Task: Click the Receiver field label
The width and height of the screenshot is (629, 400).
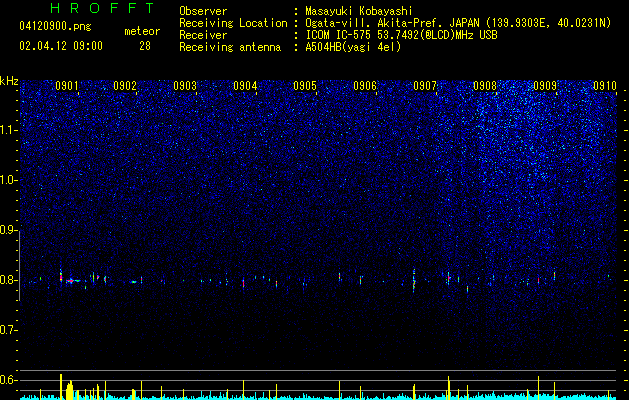Action: [203, 35]
